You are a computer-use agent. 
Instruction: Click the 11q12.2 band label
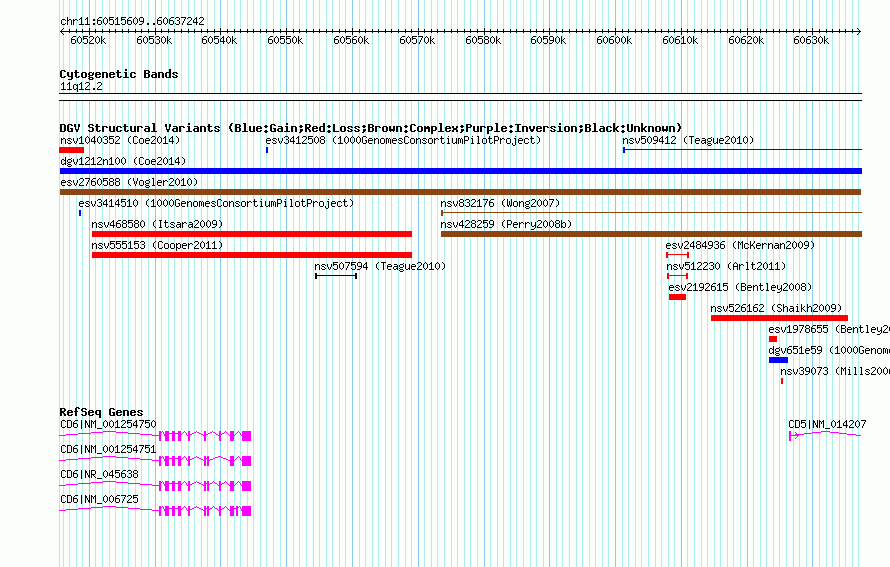tap(81, 86)
